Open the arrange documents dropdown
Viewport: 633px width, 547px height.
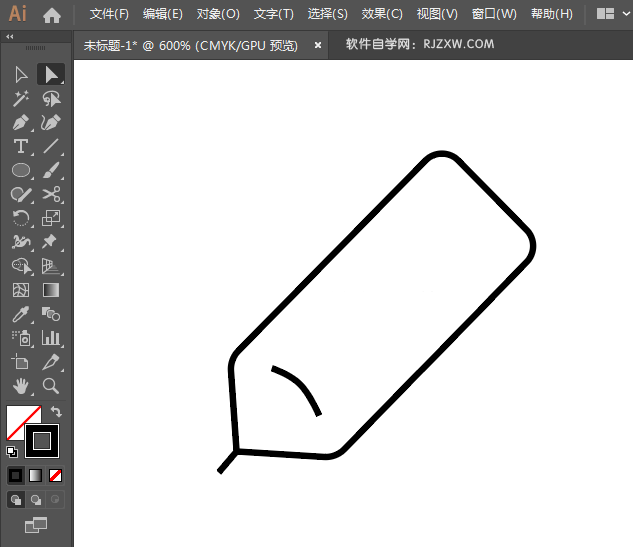[613, 14]
